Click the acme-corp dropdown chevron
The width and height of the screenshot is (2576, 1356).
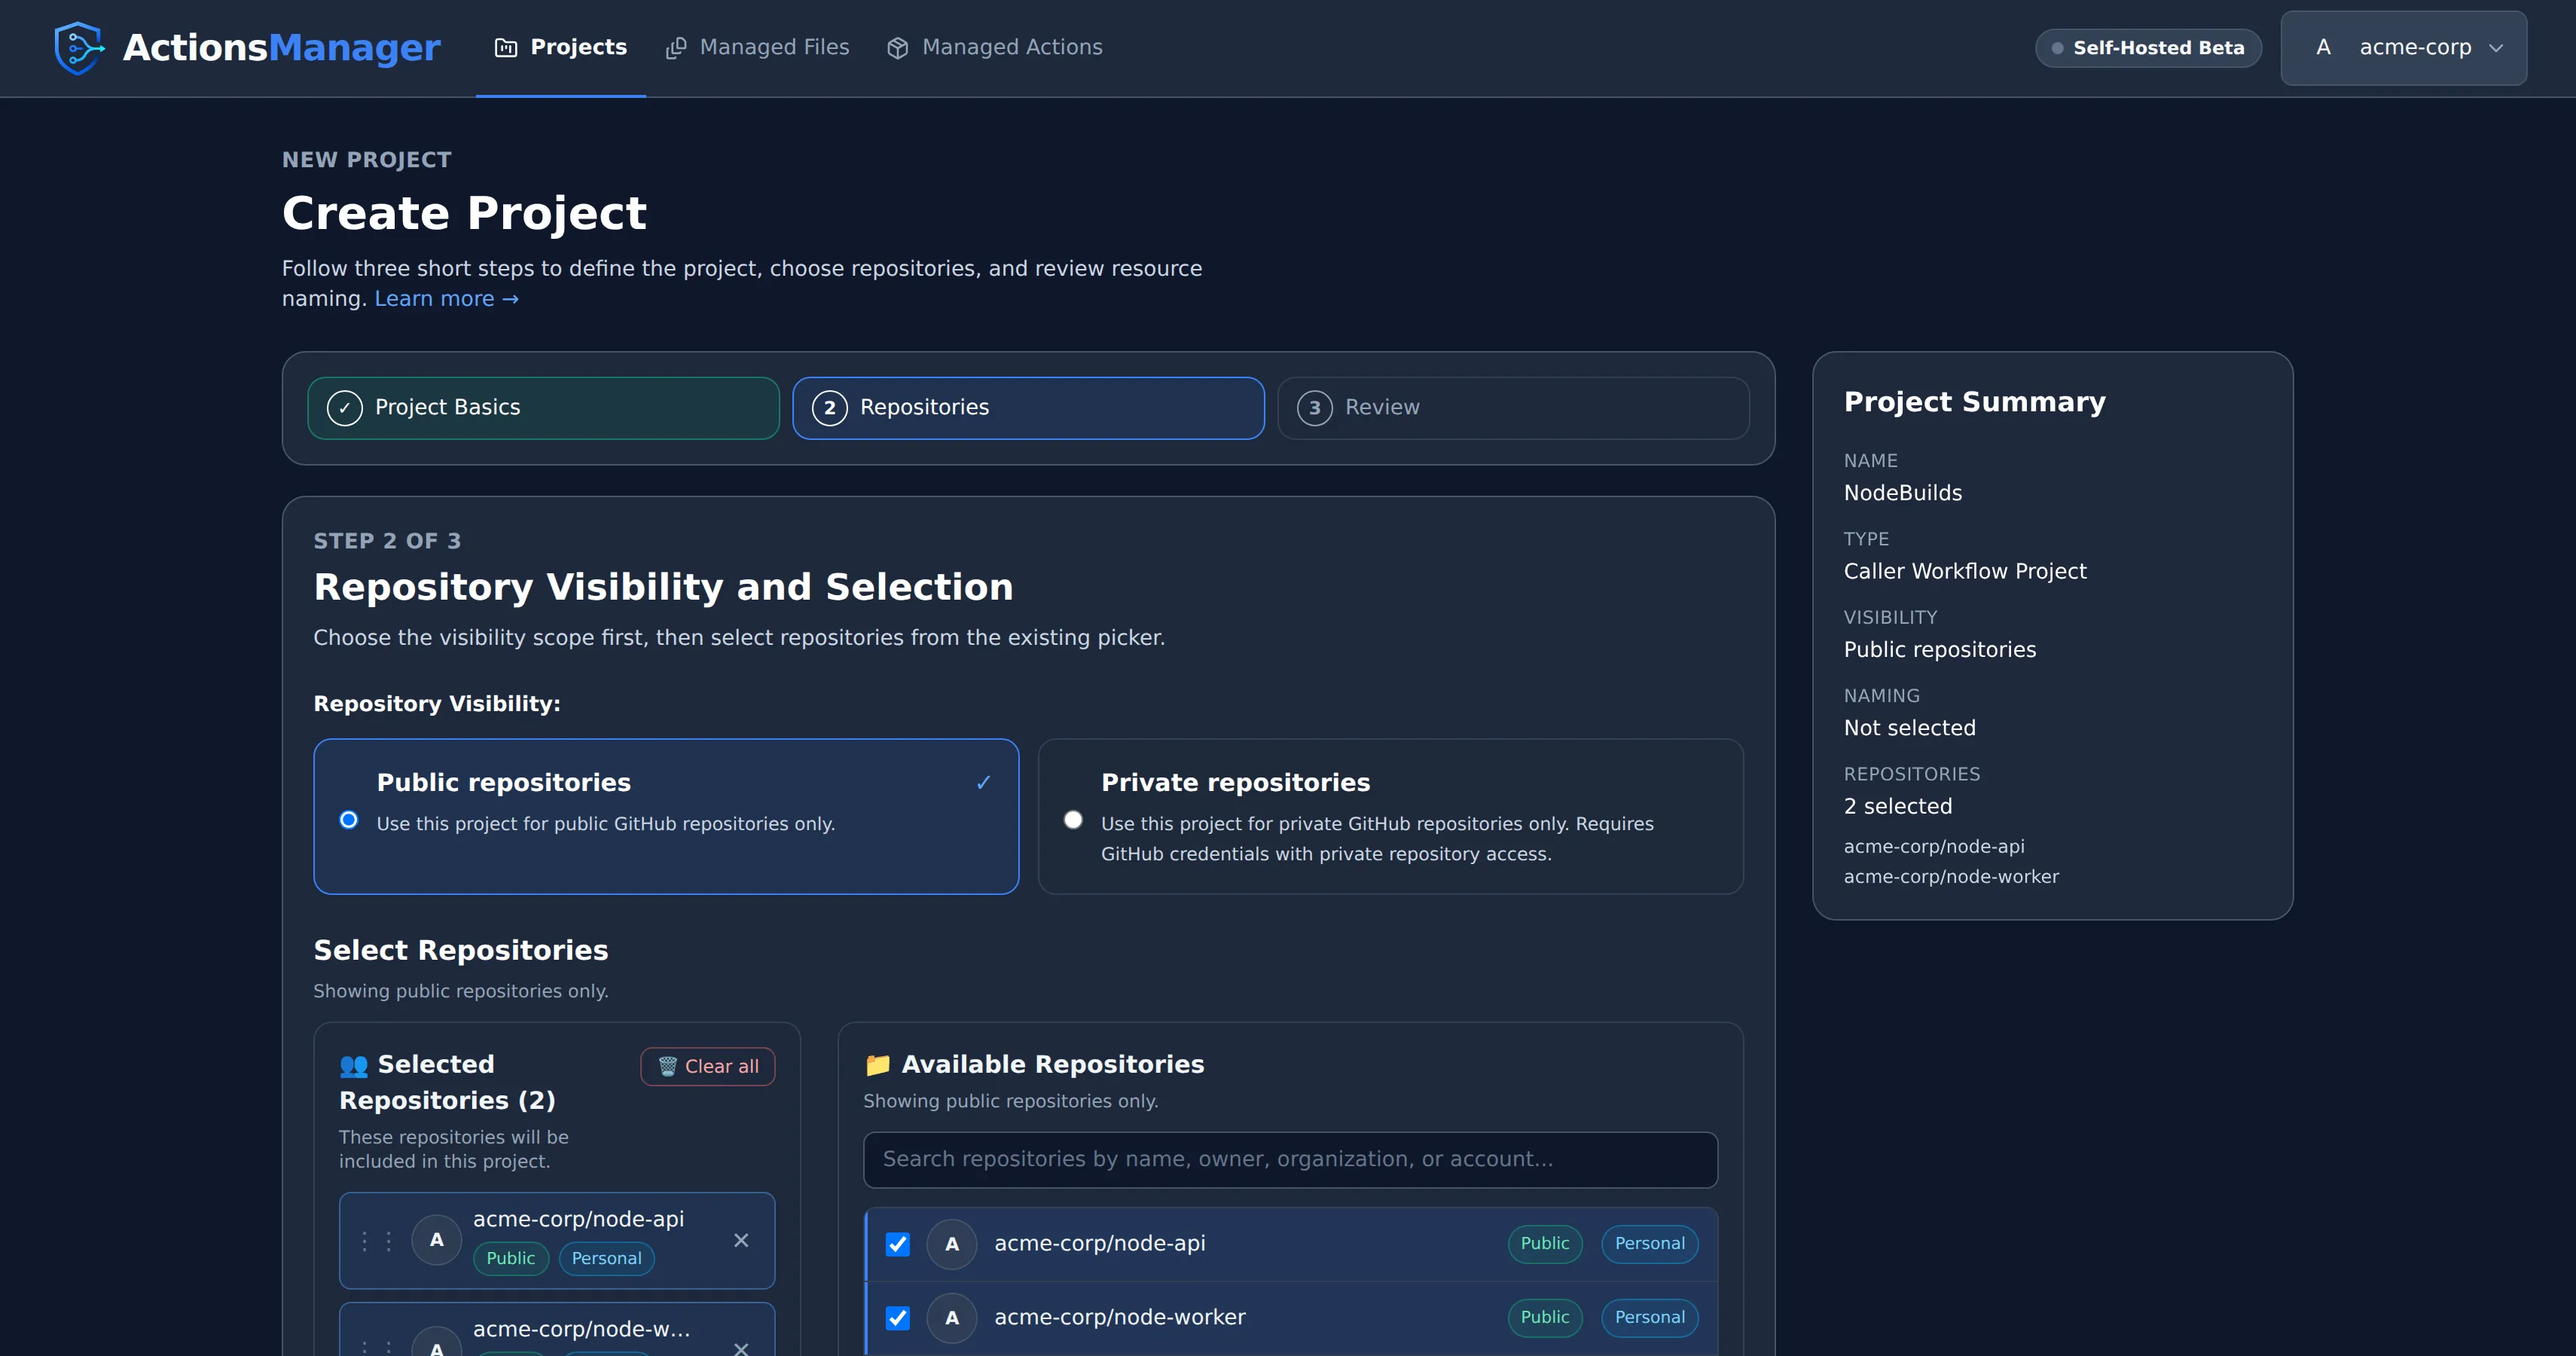click(x=2496, y=48)
